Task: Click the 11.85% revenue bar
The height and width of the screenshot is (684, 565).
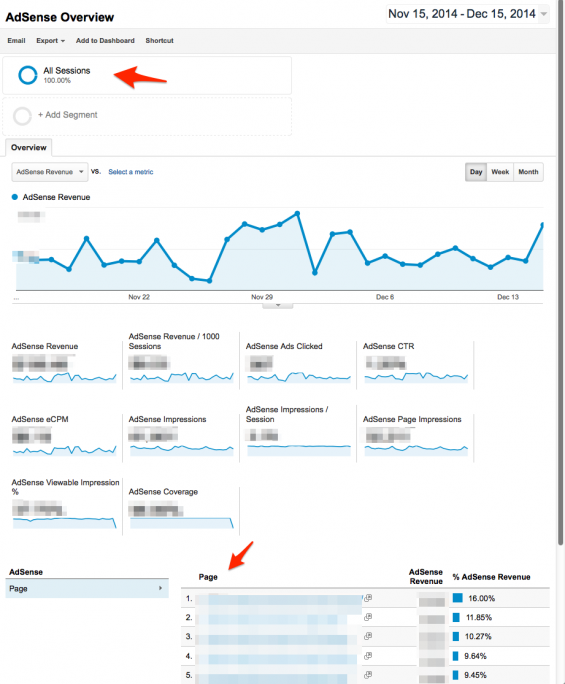Action: (456, 617)
